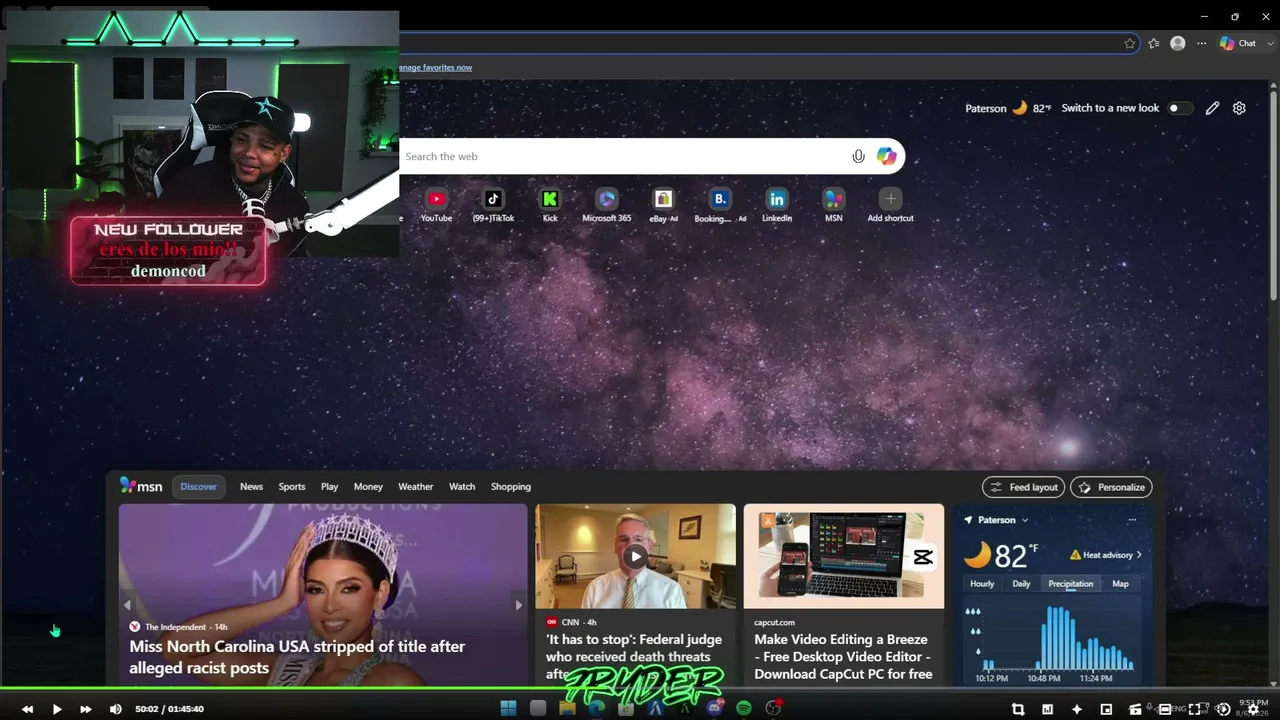Open the Copilot Chat button
This screenshot has width=1280, height=720.
(1237, 43)
